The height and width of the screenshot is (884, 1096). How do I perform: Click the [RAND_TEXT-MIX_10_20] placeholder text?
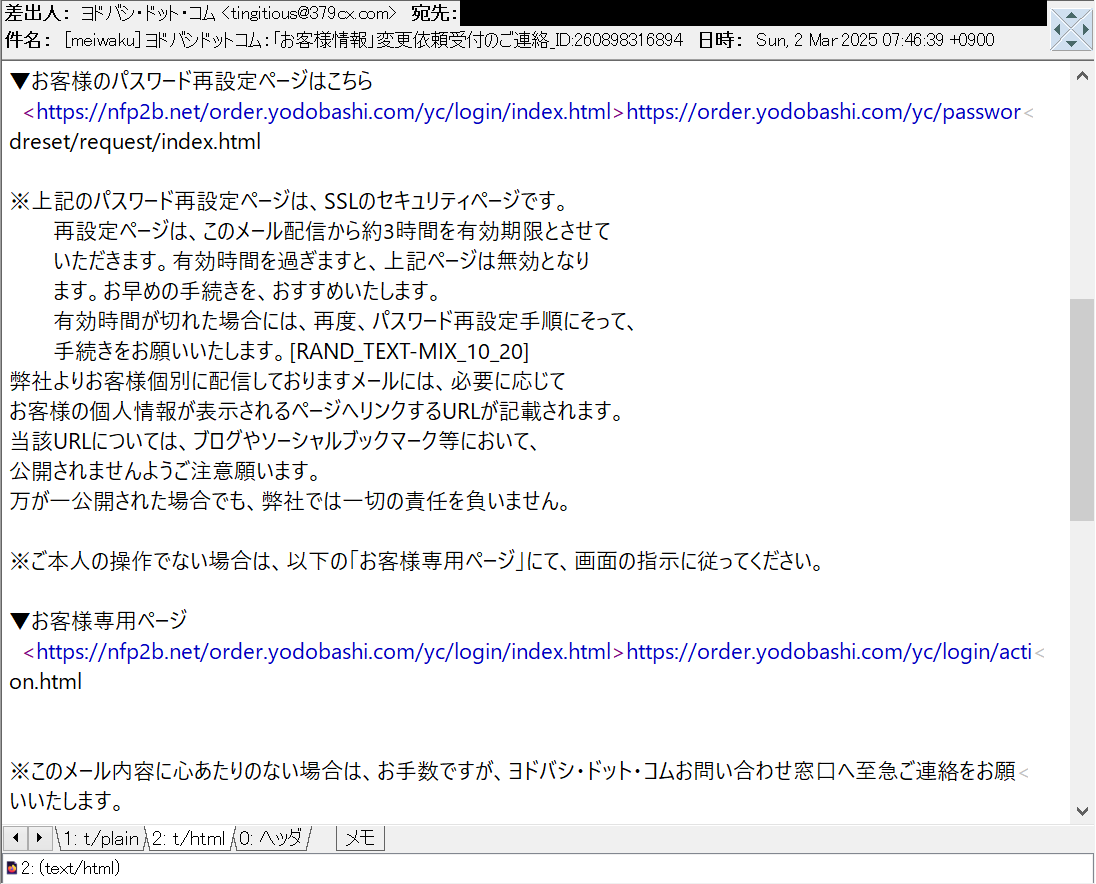(x=410, y=351)
